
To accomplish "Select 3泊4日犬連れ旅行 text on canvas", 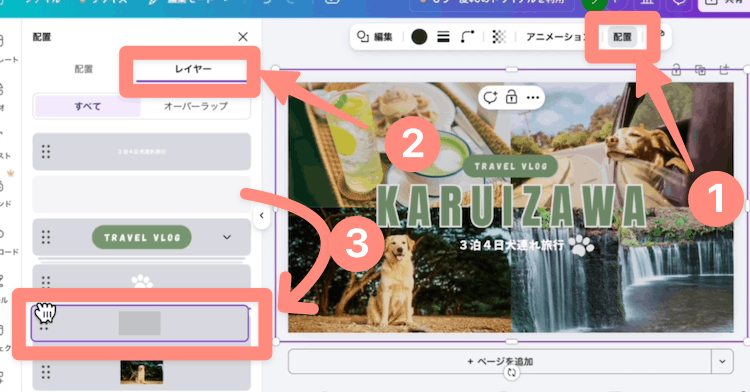I will [x=512, y=245].
